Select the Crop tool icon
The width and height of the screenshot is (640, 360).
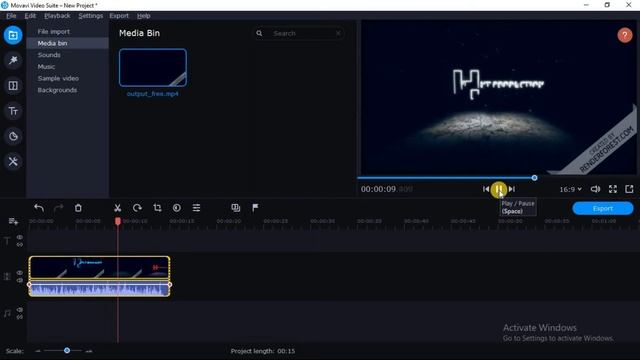[157, 208]
